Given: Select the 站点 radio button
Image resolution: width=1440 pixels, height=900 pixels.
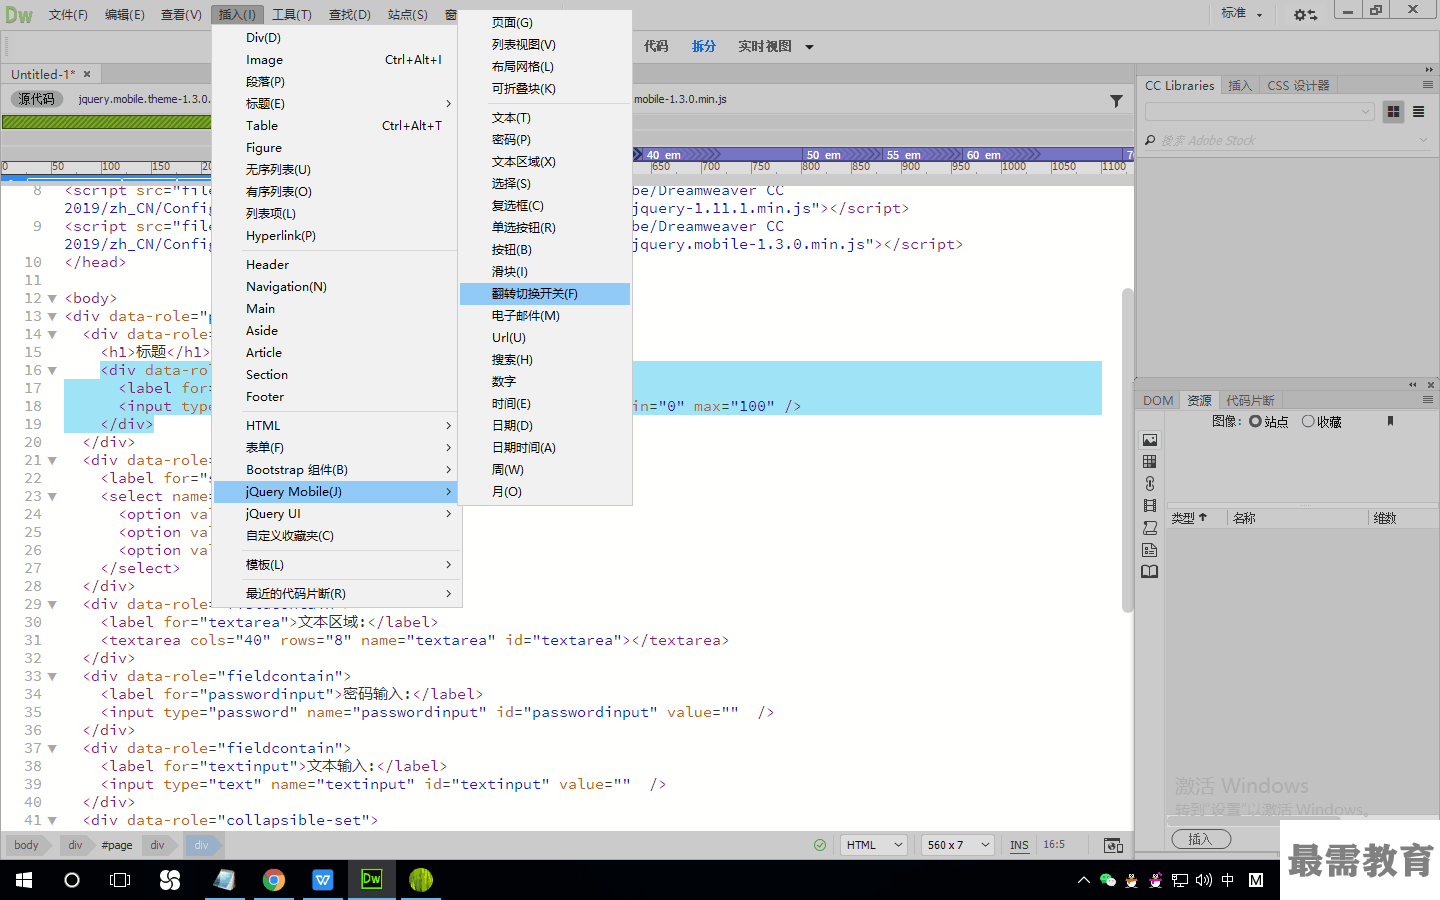Looking at the screenshot, I should tap(1255, 421).
